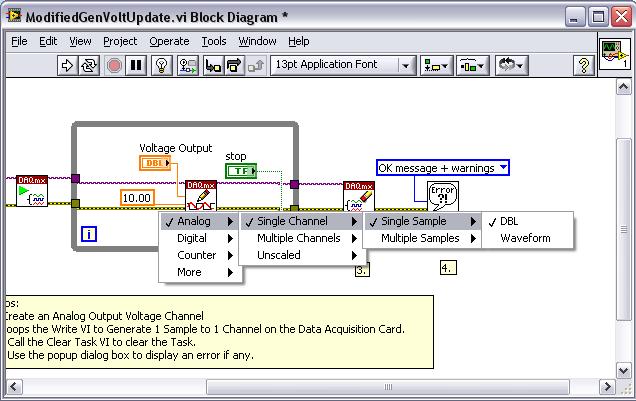This screenshot has height=401, width=636.
Task: Click the Step Into button
Action: pos(213,65)
